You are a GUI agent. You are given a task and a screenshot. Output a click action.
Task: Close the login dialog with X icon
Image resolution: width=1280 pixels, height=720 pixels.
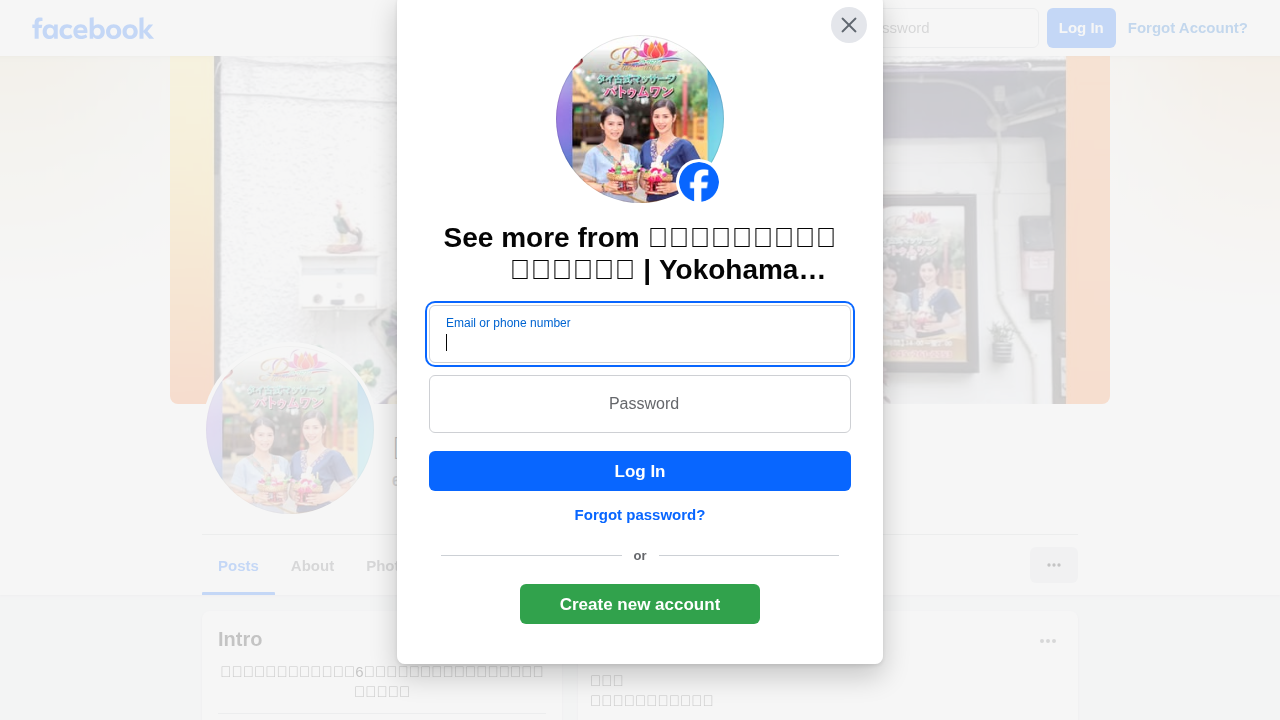tap(849, 25)
